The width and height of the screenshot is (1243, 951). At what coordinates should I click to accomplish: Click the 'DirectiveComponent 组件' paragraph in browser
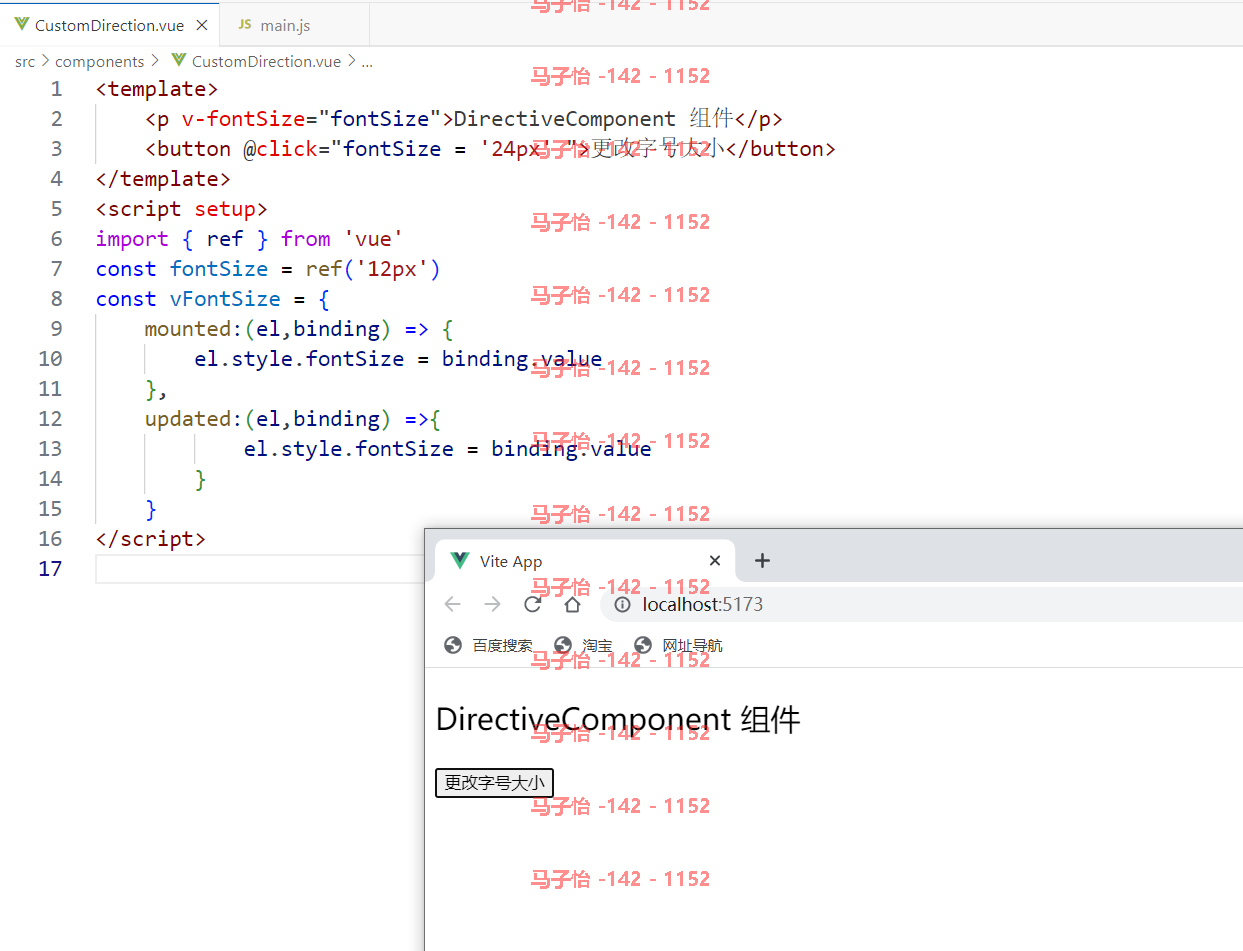click(618, 719)
